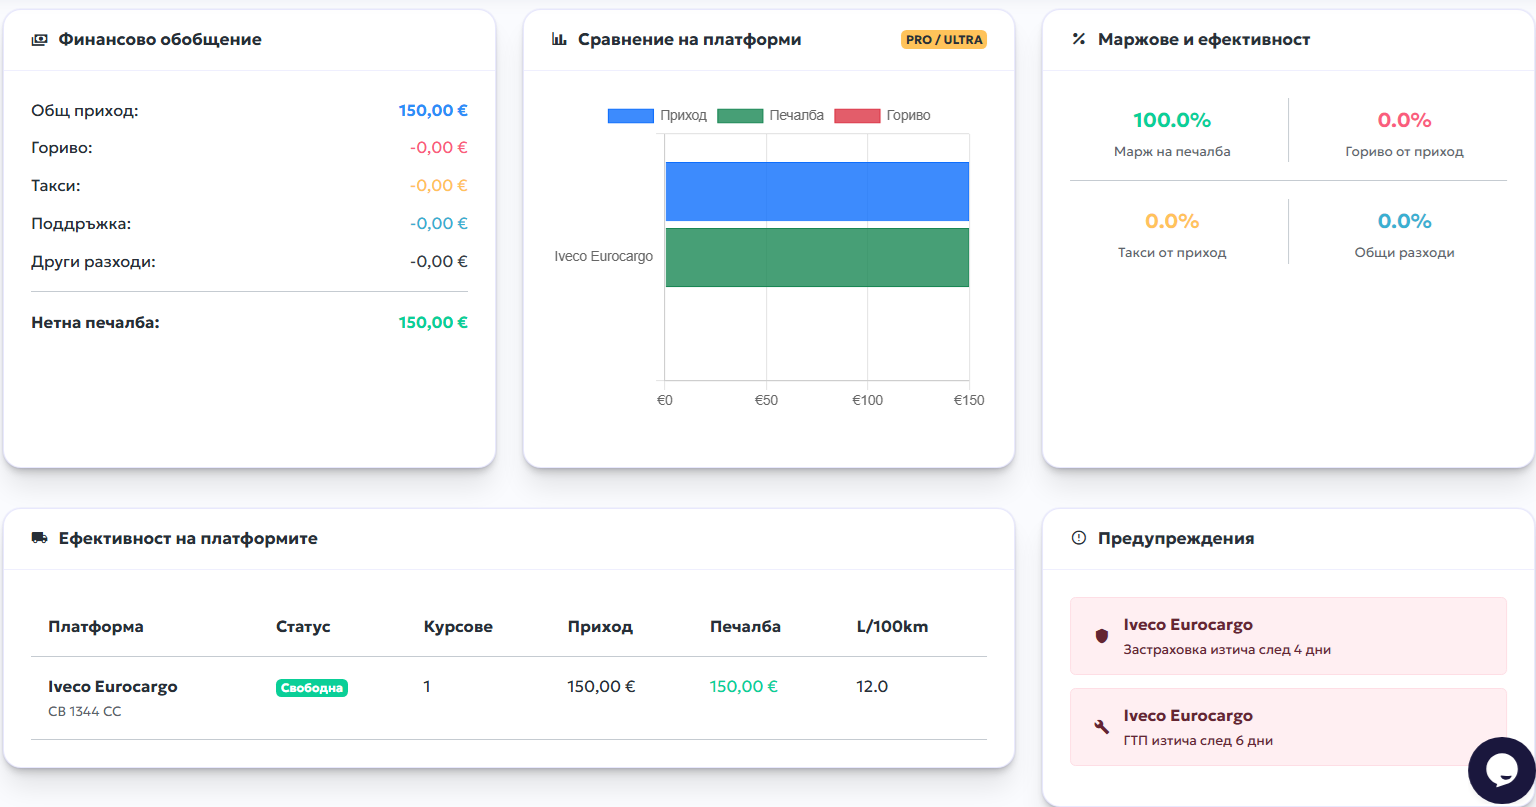The height and width of the screenshot is (807, 1536).
Task: Click the Свободна status badge
Action: 312,688
